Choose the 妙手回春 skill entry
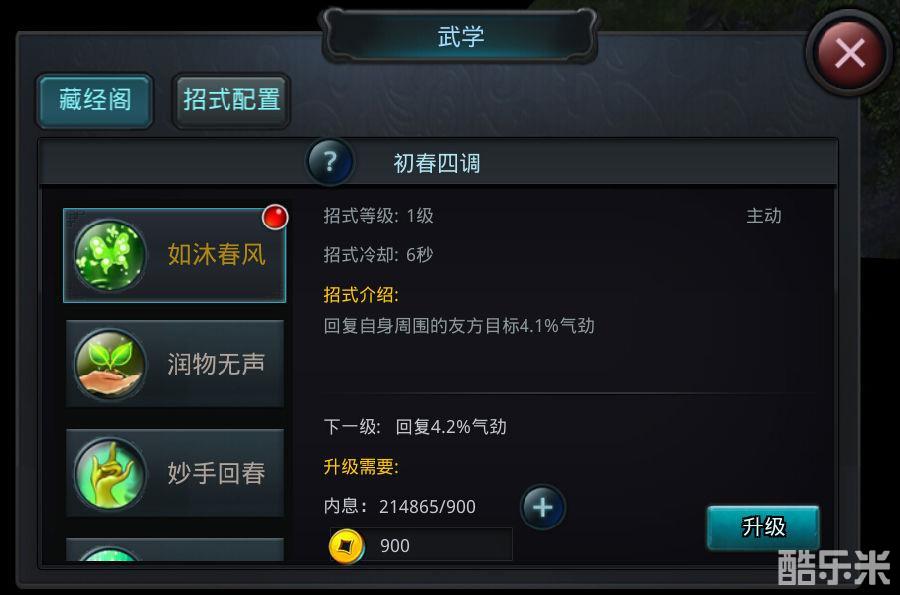The height and width of the screenshot is (595, 900). 175,473
